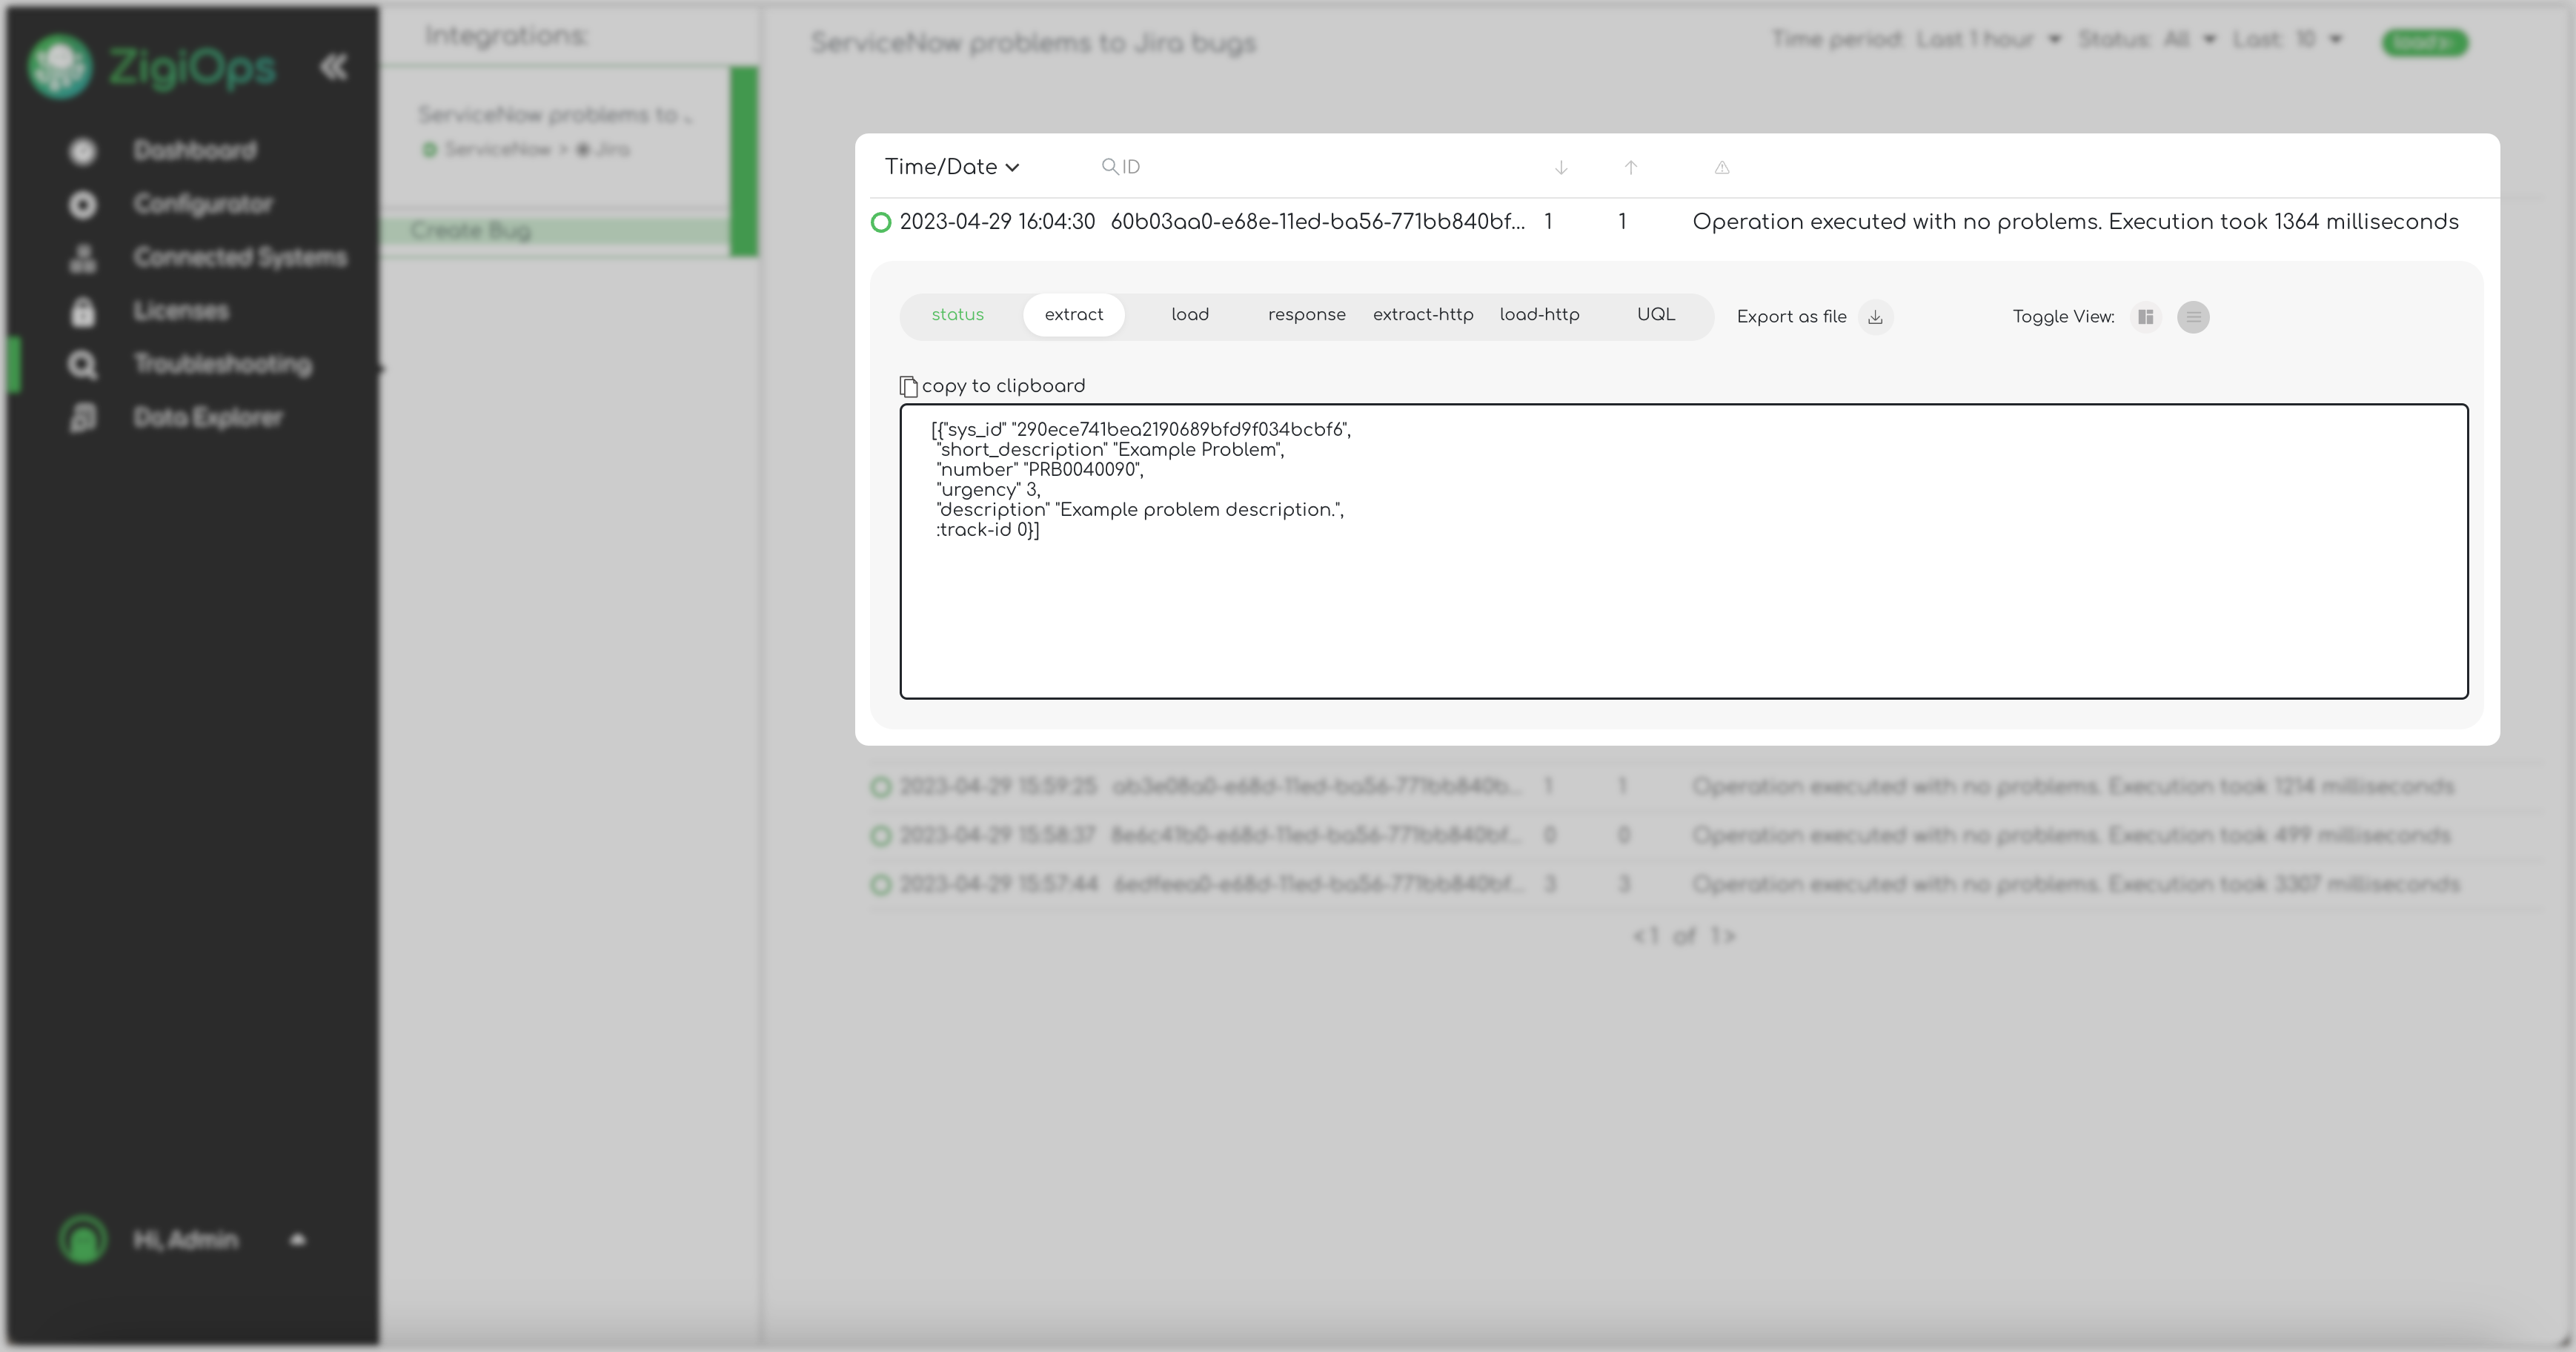Open the extract-http tab
Image resolution: width=2576 pixels, height=1352 pixels.
(1422, 315)
